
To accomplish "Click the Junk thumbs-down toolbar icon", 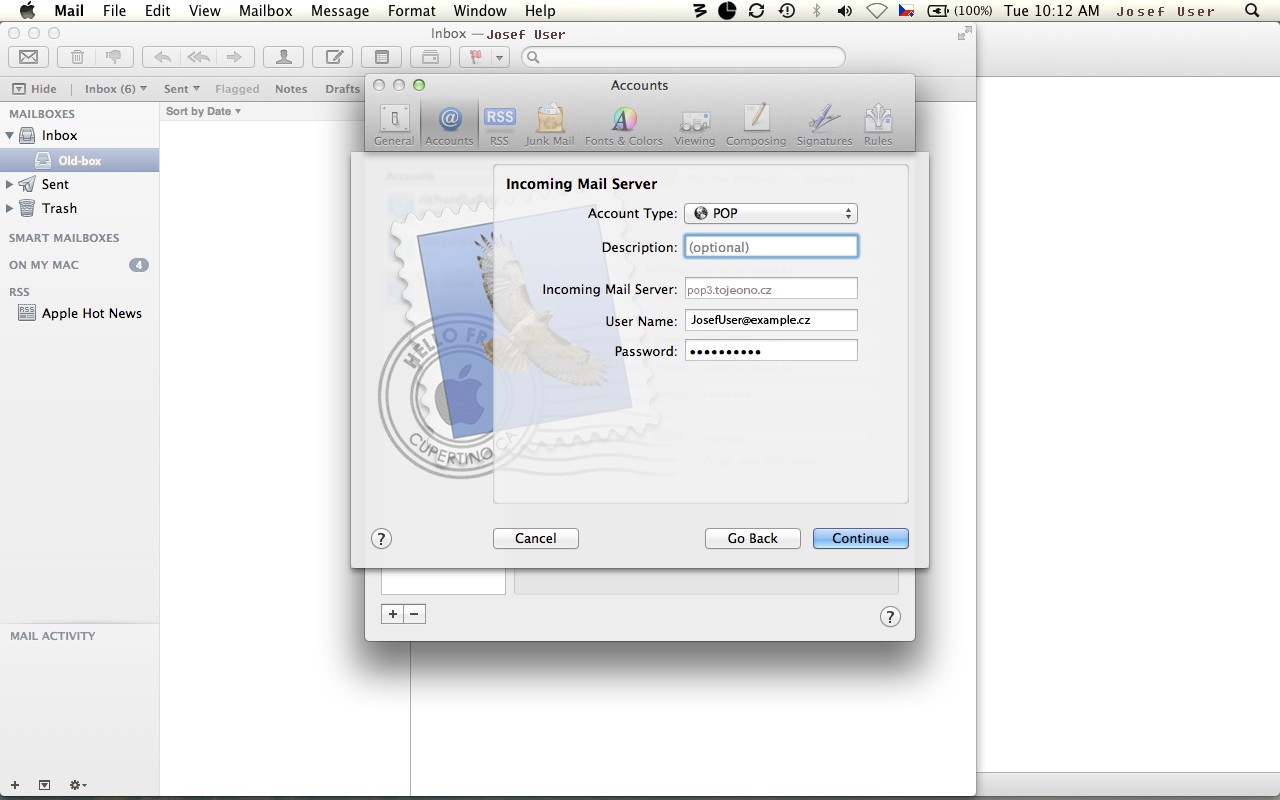I will pos(114,57).
